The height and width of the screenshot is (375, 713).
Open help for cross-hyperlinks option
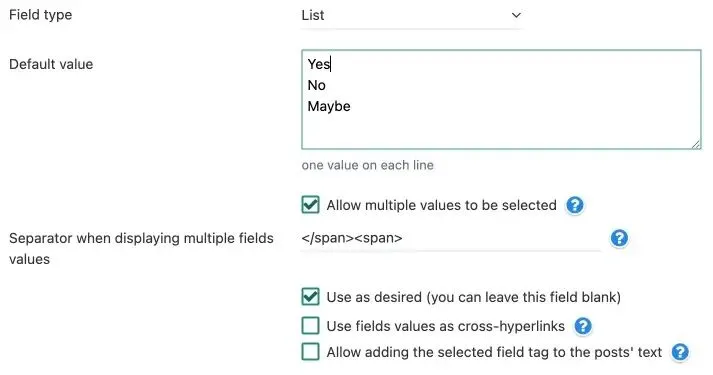[x=583, y=326]
